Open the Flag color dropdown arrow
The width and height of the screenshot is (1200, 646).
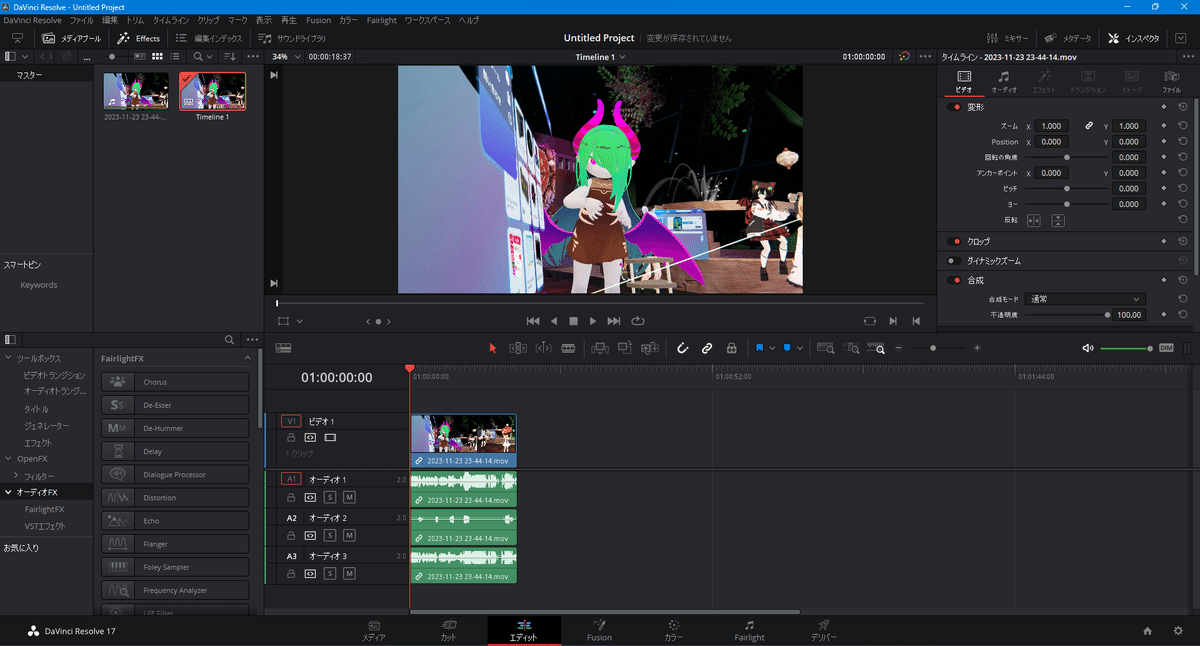[x=772, y=348]
